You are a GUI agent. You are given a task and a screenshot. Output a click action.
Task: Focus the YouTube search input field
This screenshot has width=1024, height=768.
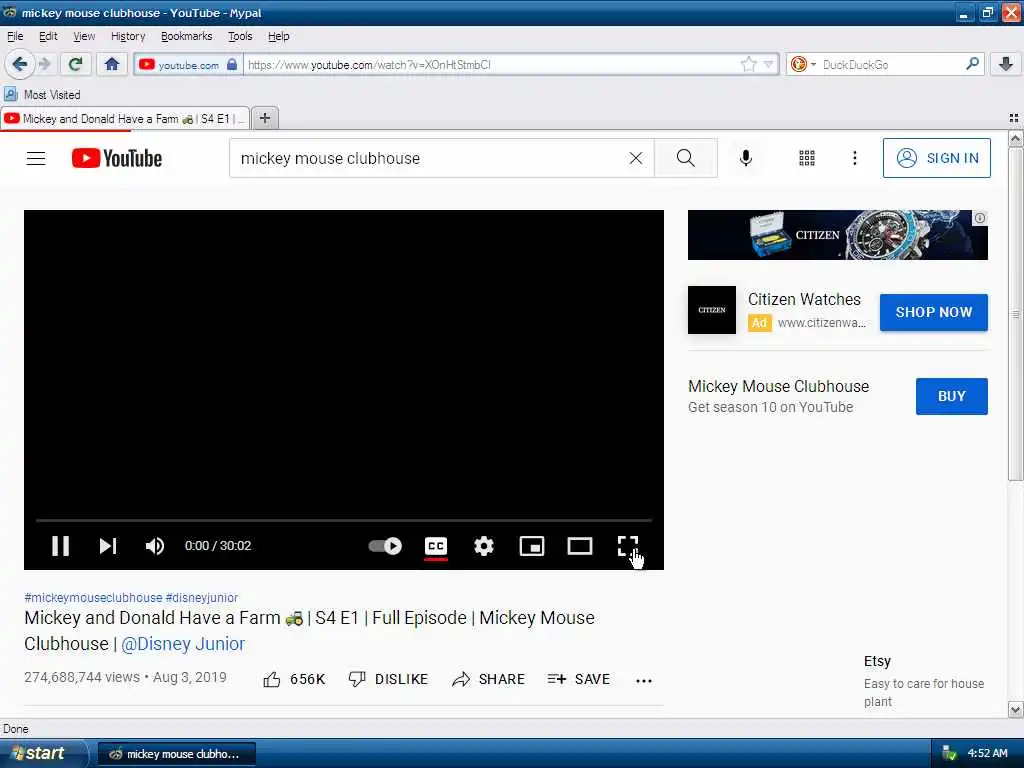pos(431,158)
